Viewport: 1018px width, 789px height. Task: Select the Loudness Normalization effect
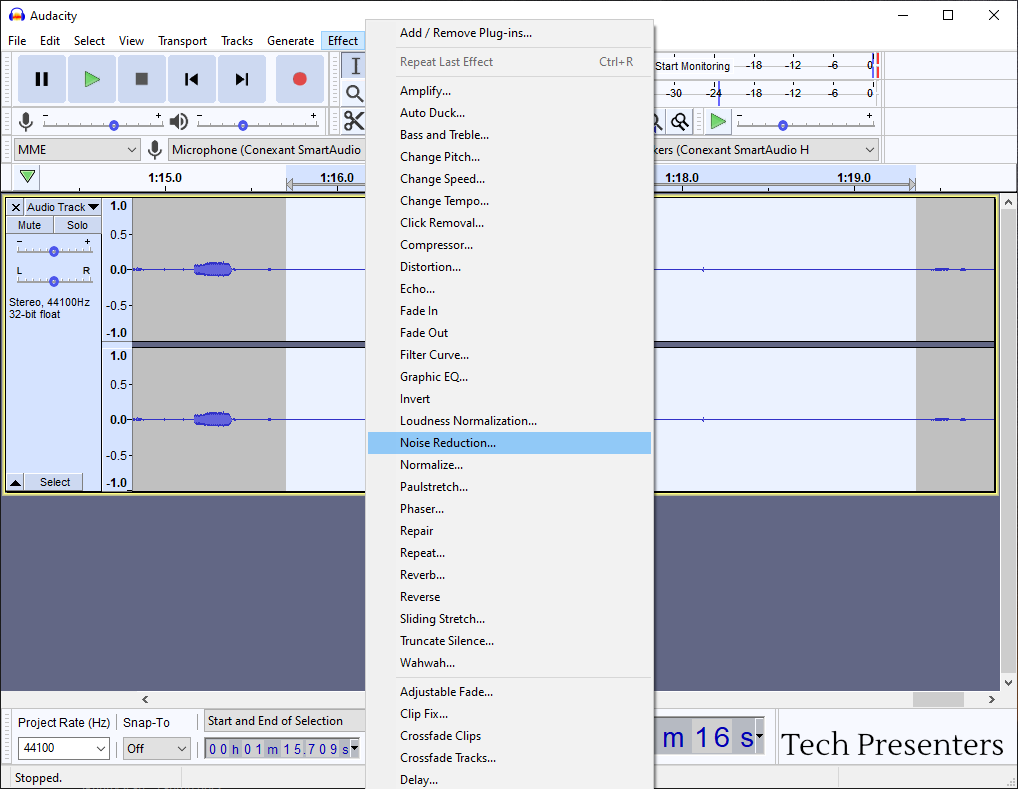[x=510, y=421]
